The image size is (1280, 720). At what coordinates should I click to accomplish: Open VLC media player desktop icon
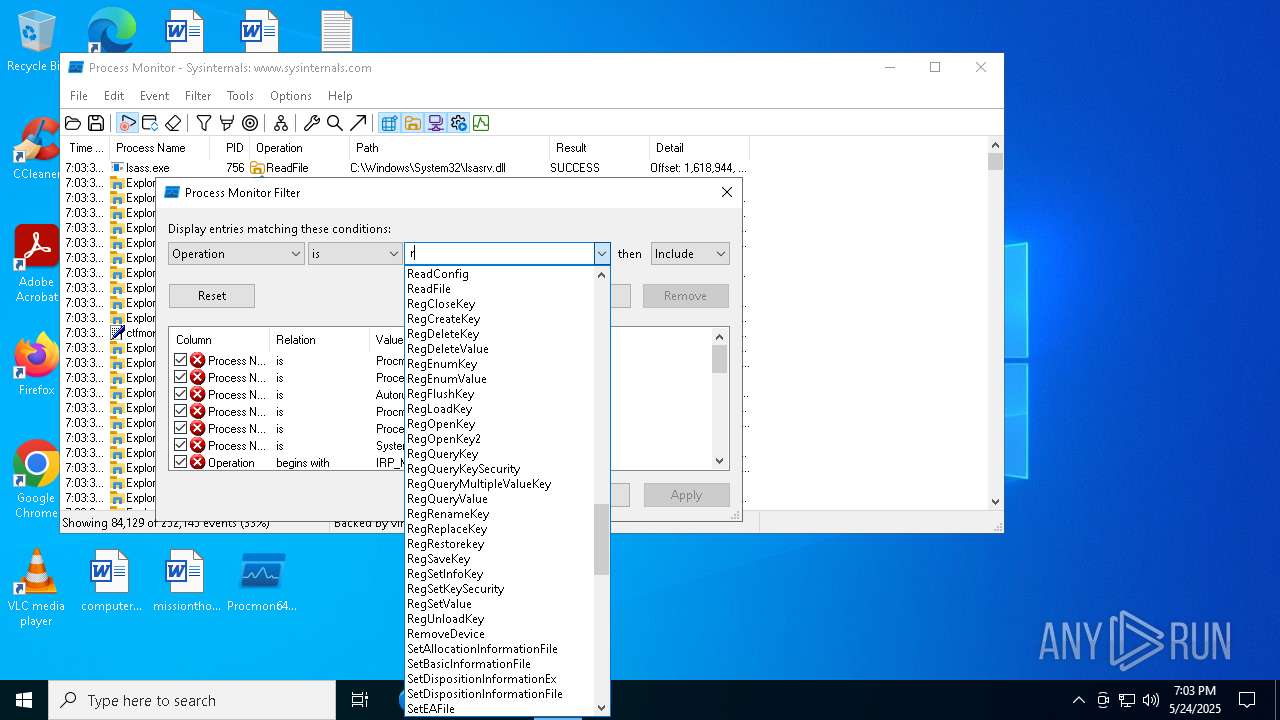tap(36, 588)
